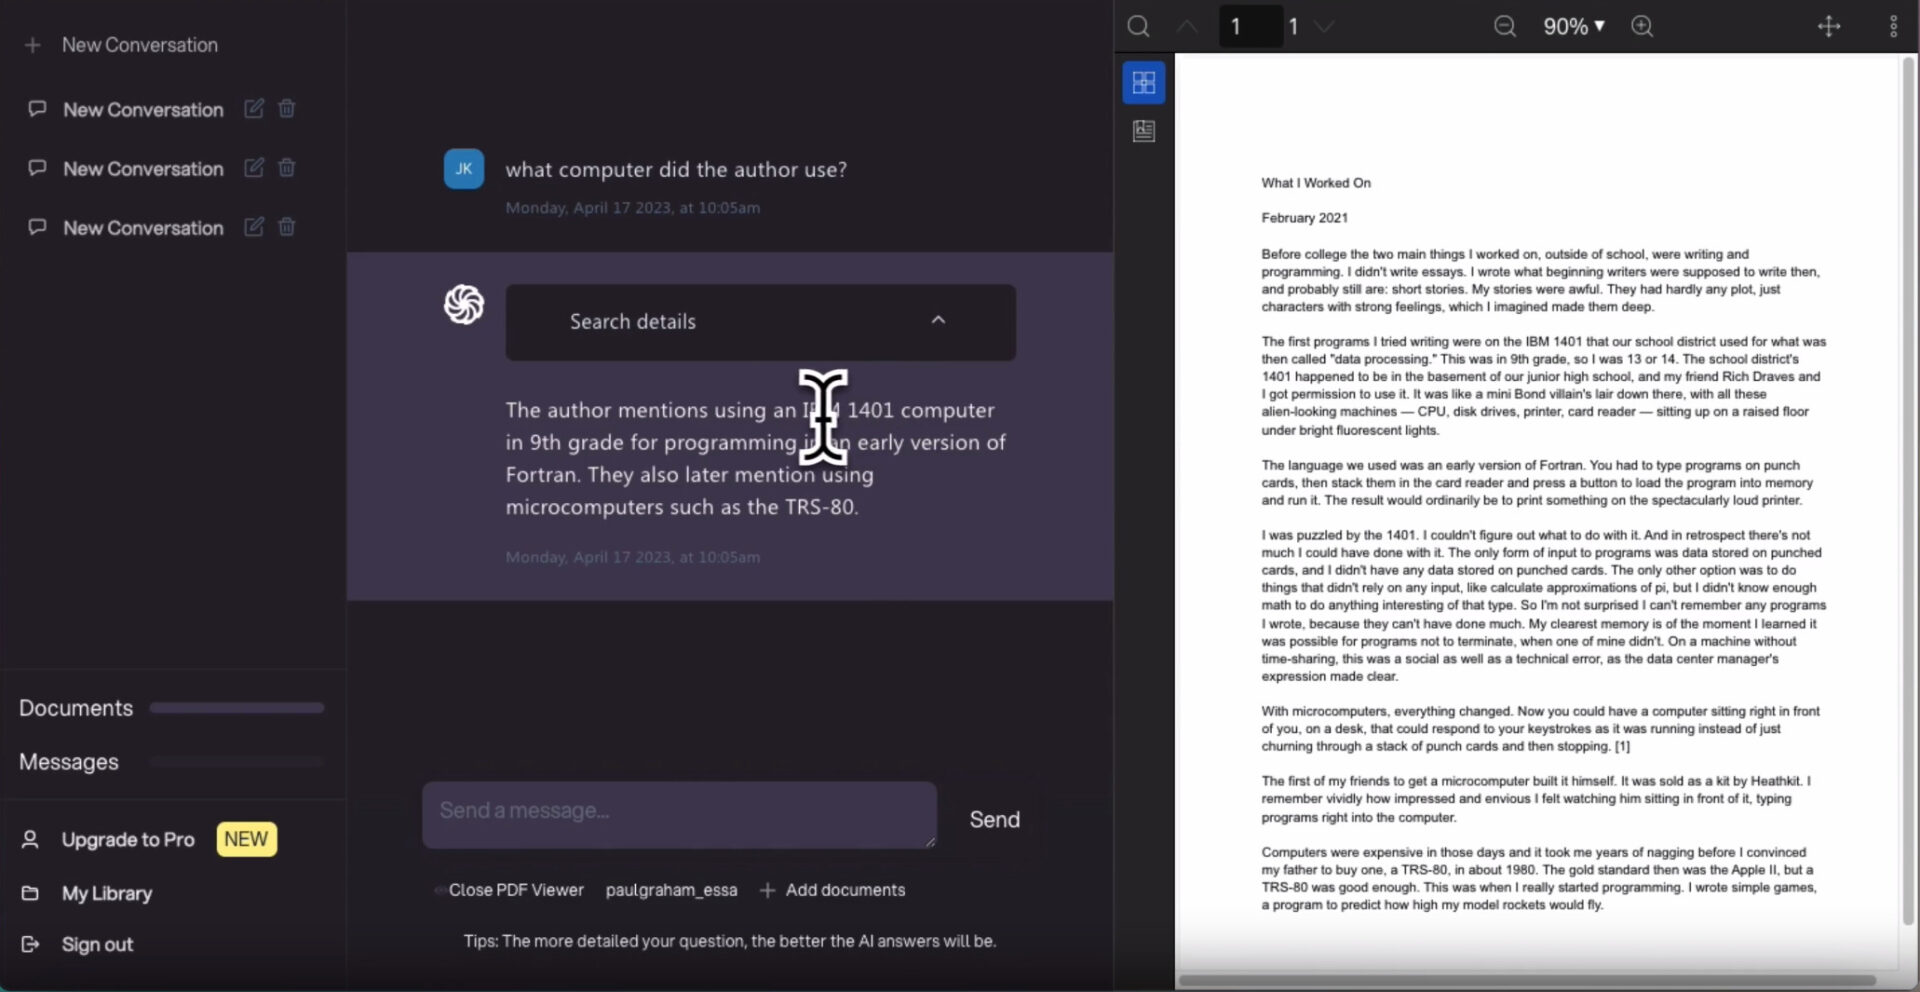Screen dimensions: 1920x992
Task: Click Sign out in the sidebar
Action: point(97,944)
